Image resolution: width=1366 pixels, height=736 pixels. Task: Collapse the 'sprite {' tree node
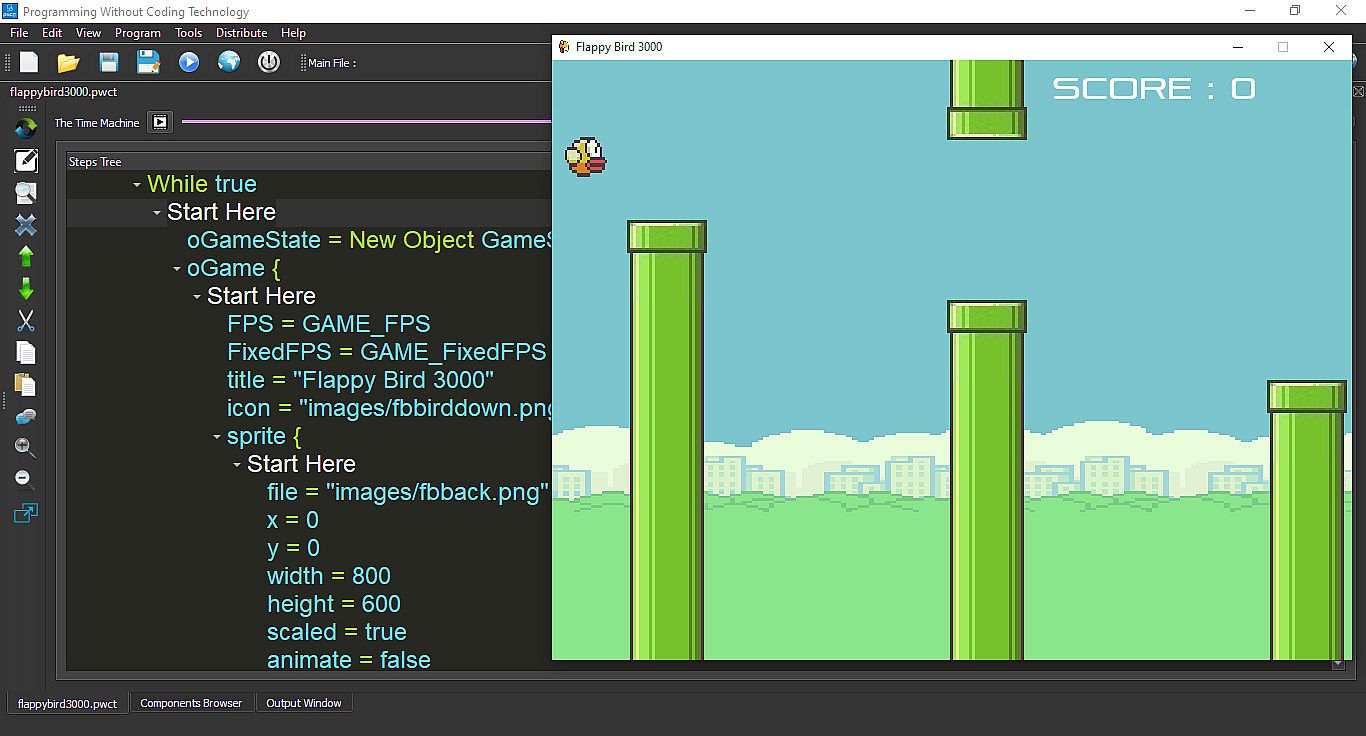[217, 437]
